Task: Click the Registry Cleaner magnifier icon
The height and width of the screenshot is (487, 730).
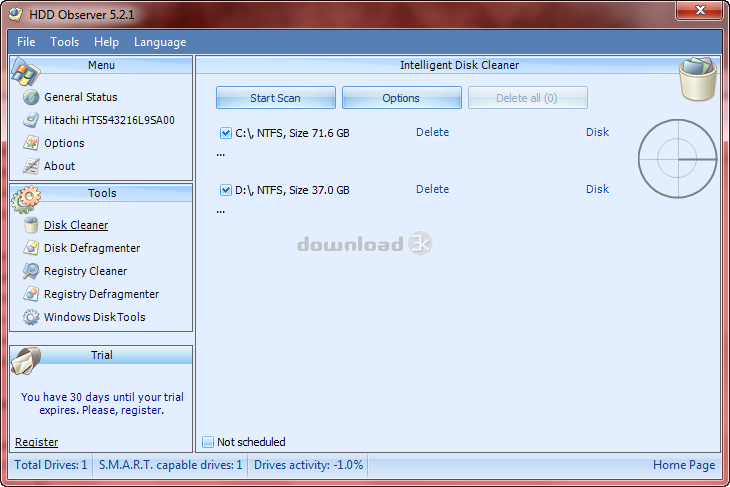Action: pos(31,271)
